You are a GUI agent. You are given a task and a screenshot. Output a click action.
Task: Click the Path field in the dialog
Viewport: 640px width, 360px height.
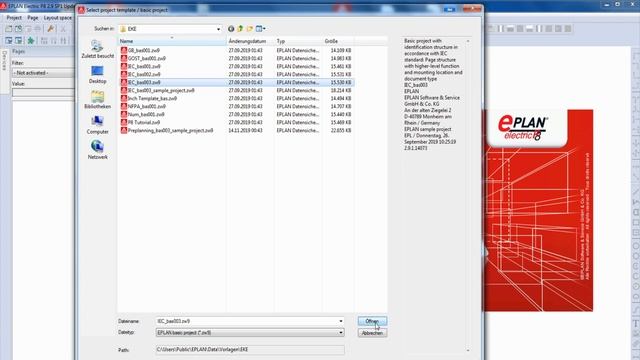pyautogui.click(x=250, y=349)
